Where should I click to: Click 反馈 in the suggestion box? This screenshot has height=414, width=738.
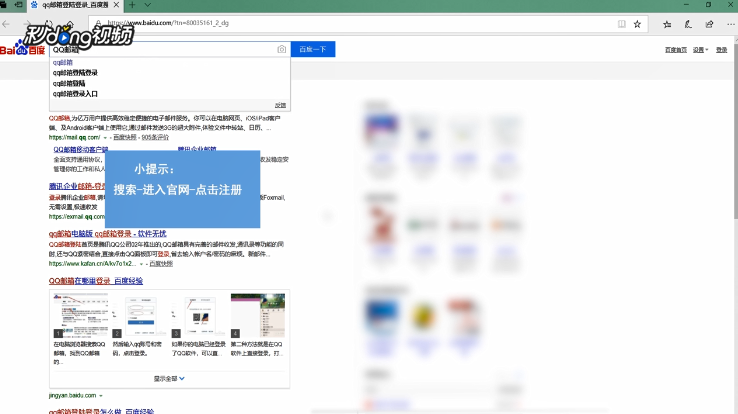coord(281,105)
